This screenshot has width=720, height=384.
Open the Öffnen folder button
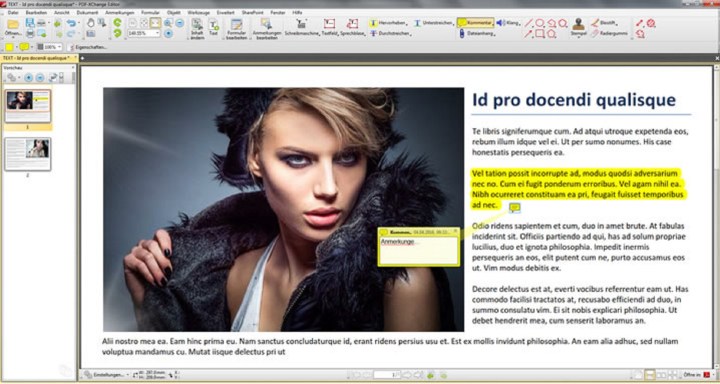click(12, 28)
